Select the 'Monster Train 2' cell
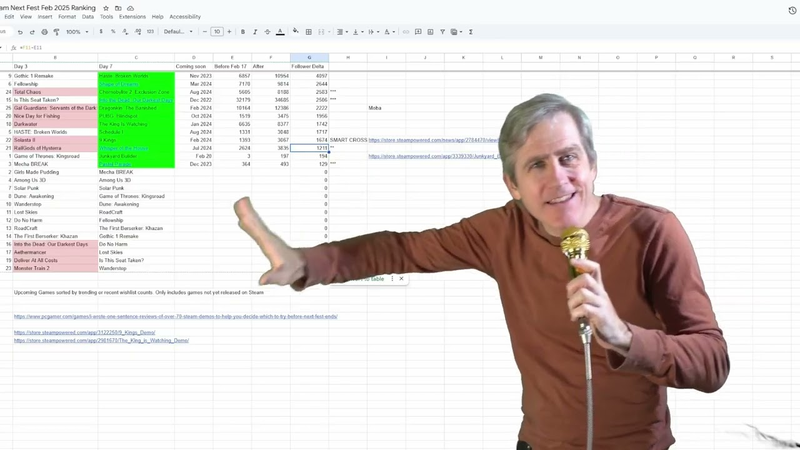 (x=55, y=268)
